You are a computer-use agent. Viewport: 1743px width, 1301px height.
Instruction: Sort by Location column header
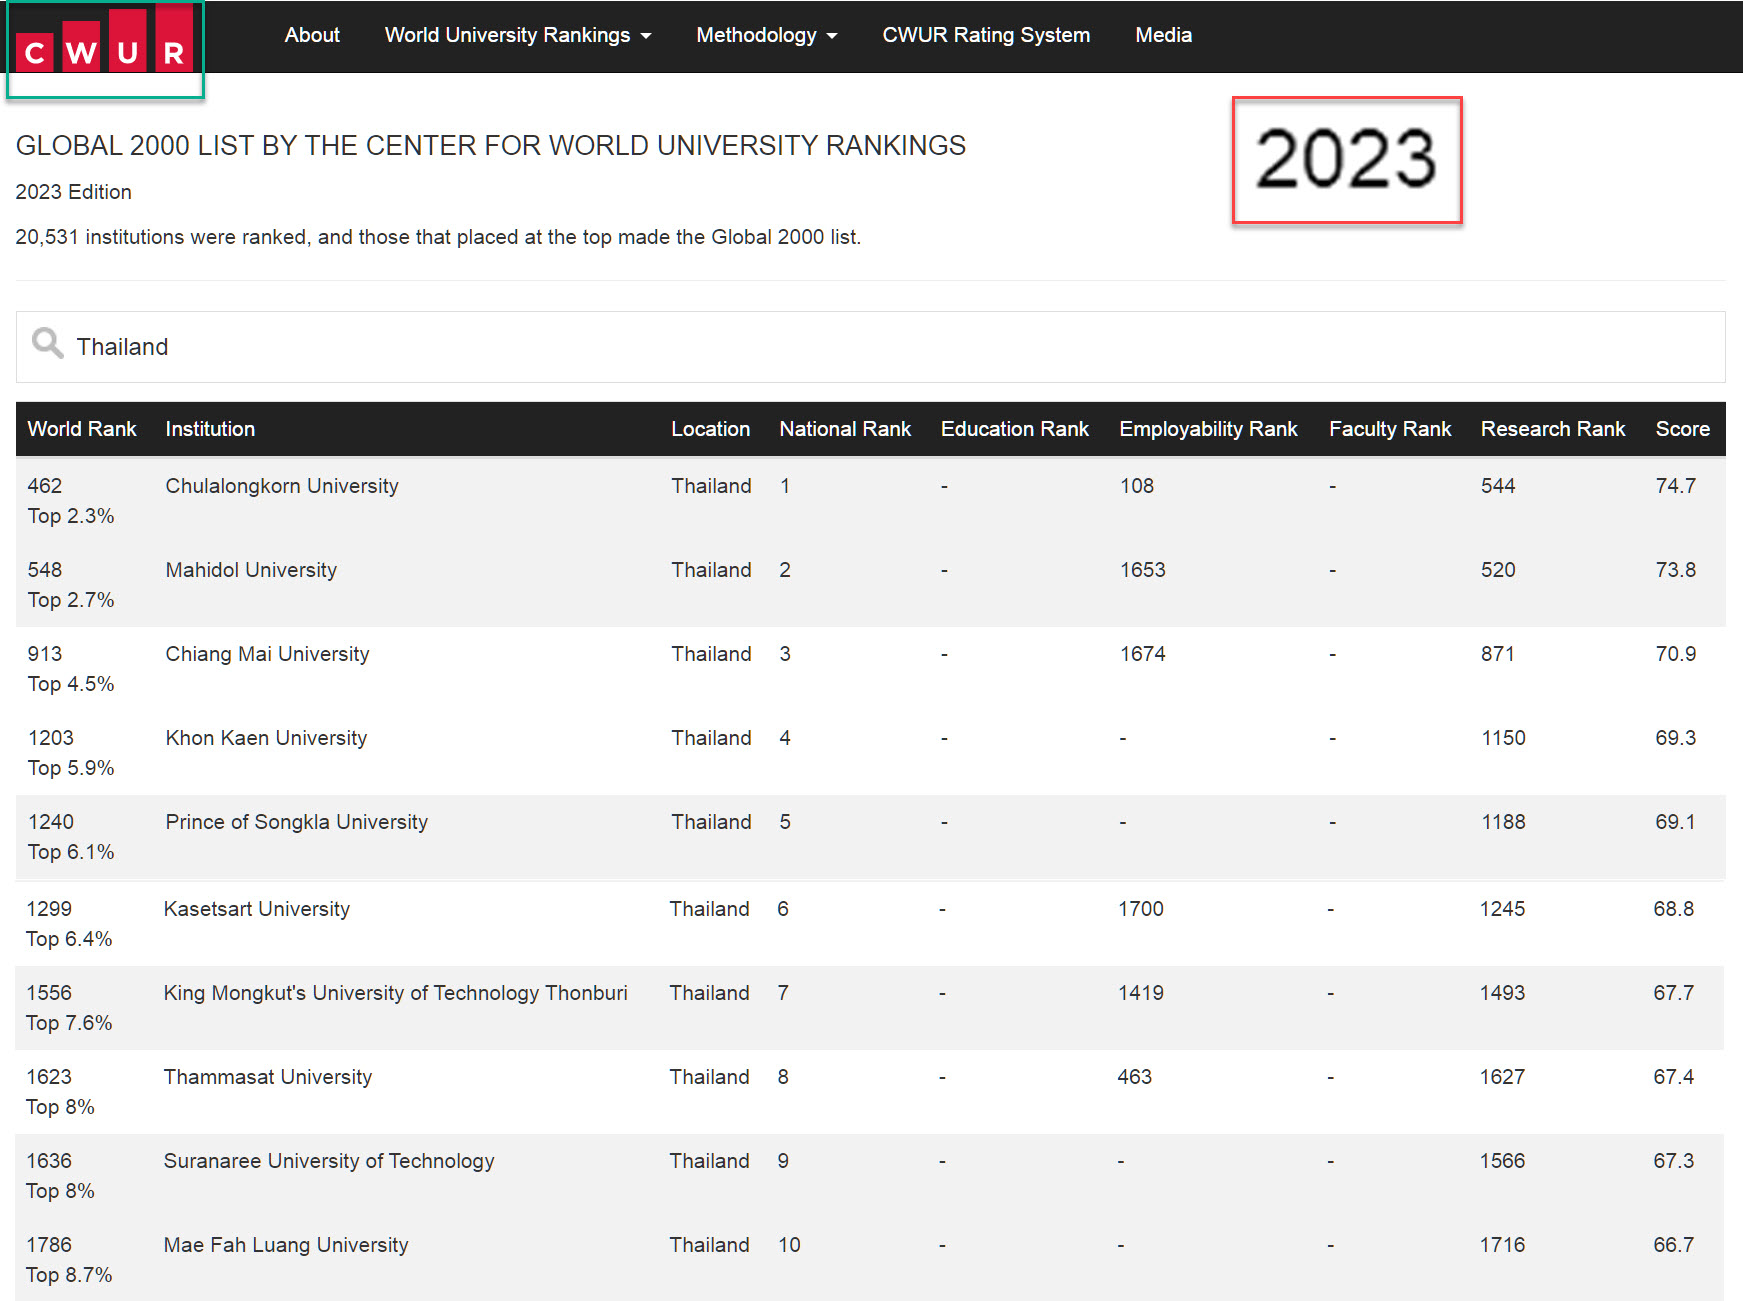(x=710, y=429)
